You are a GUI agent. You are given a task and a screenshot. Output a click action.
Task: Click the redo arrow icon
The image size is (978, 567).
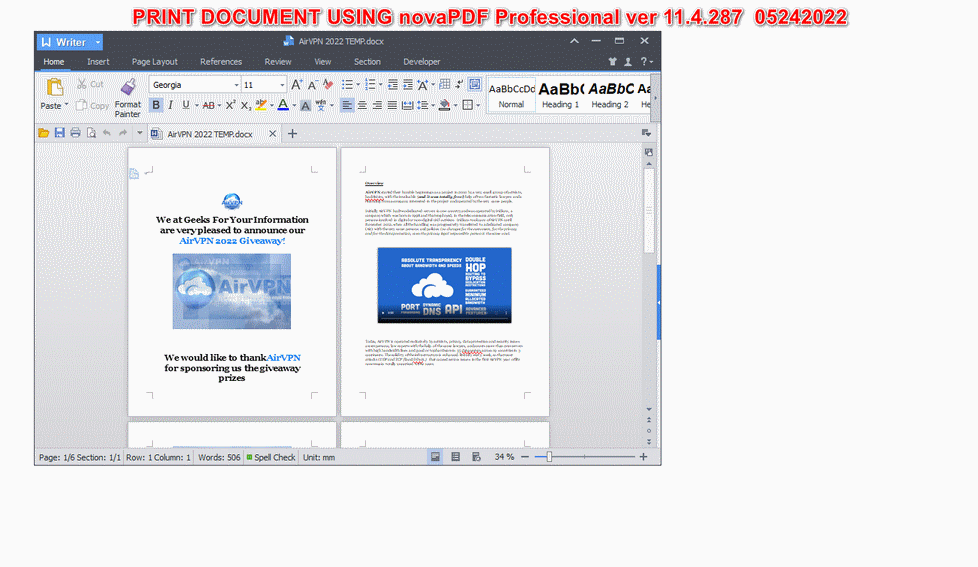coord(123,133)
